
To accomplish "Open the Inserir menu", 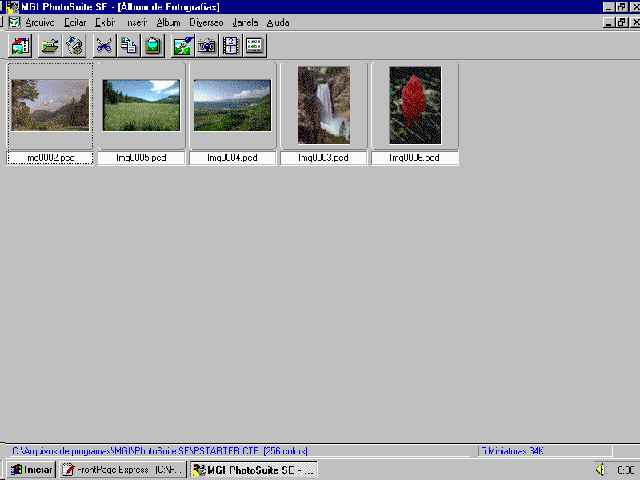I will tap(136, 22).
